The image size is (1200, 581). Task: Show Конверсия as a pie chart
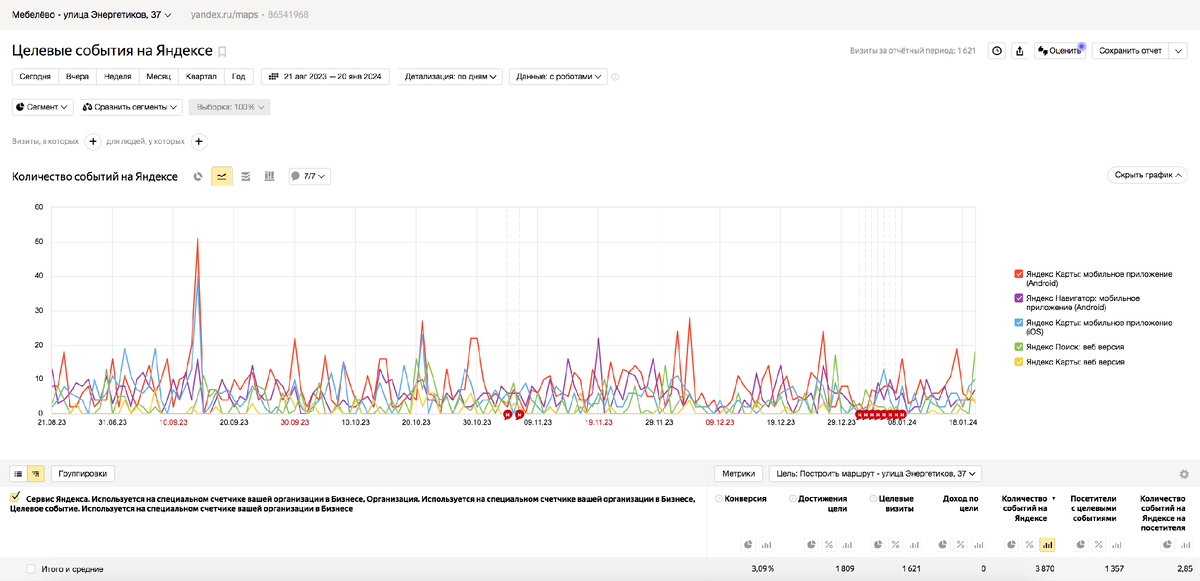click(747, 544)
